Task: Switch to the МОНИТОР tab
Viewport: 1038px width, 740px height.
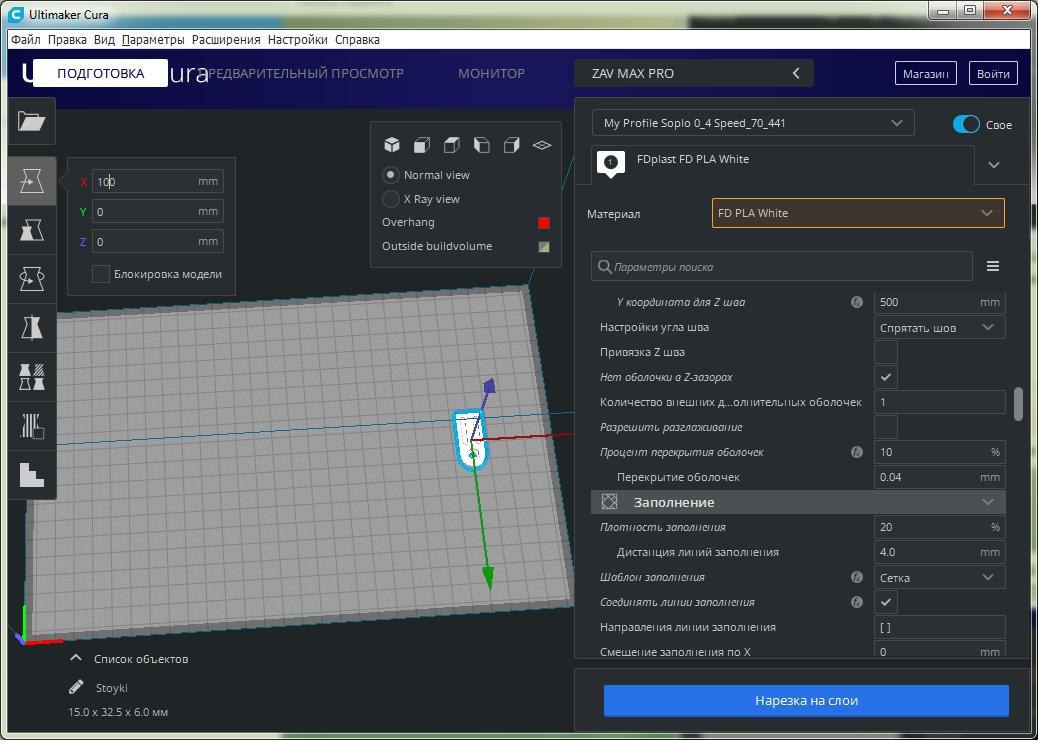Action: click(x=491, y=73)
